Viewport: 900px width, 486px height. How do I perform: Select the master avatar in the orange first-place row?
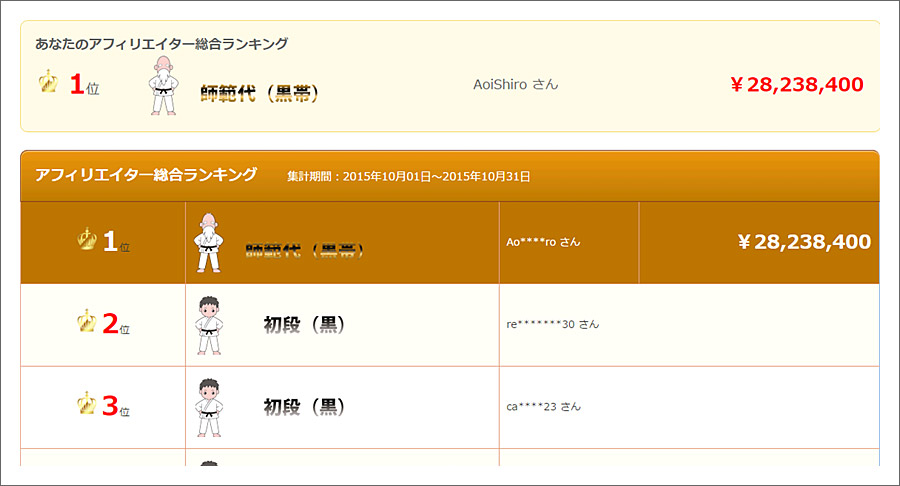(x=208, y=242)
